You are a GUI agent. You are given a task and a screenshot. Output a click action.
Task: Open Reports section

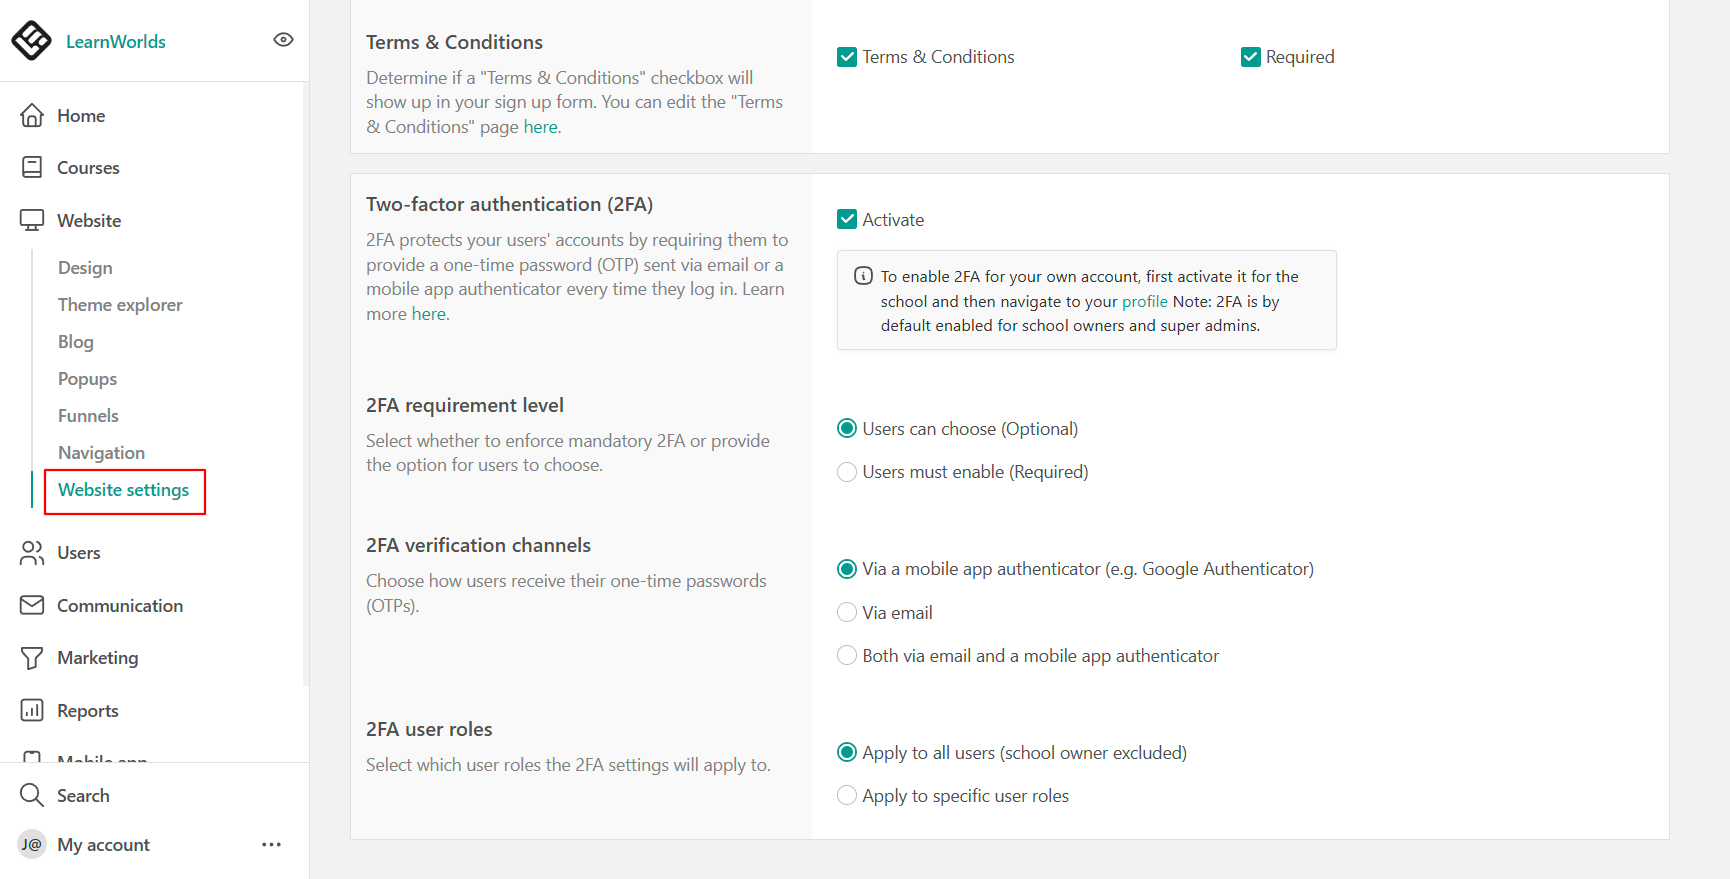pyautogui.click(x=88, y=711)
